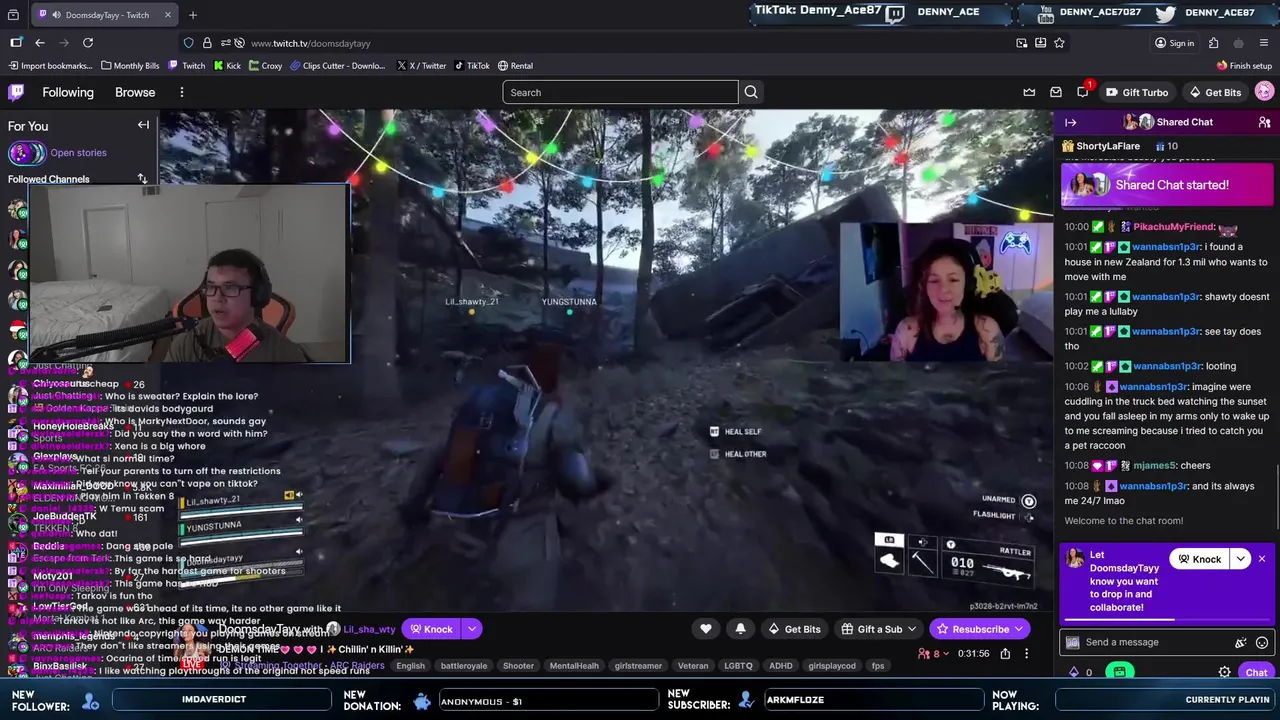Open the community users icon in chat header
Screen dimensions: 1280x720
coord(1264,122)
